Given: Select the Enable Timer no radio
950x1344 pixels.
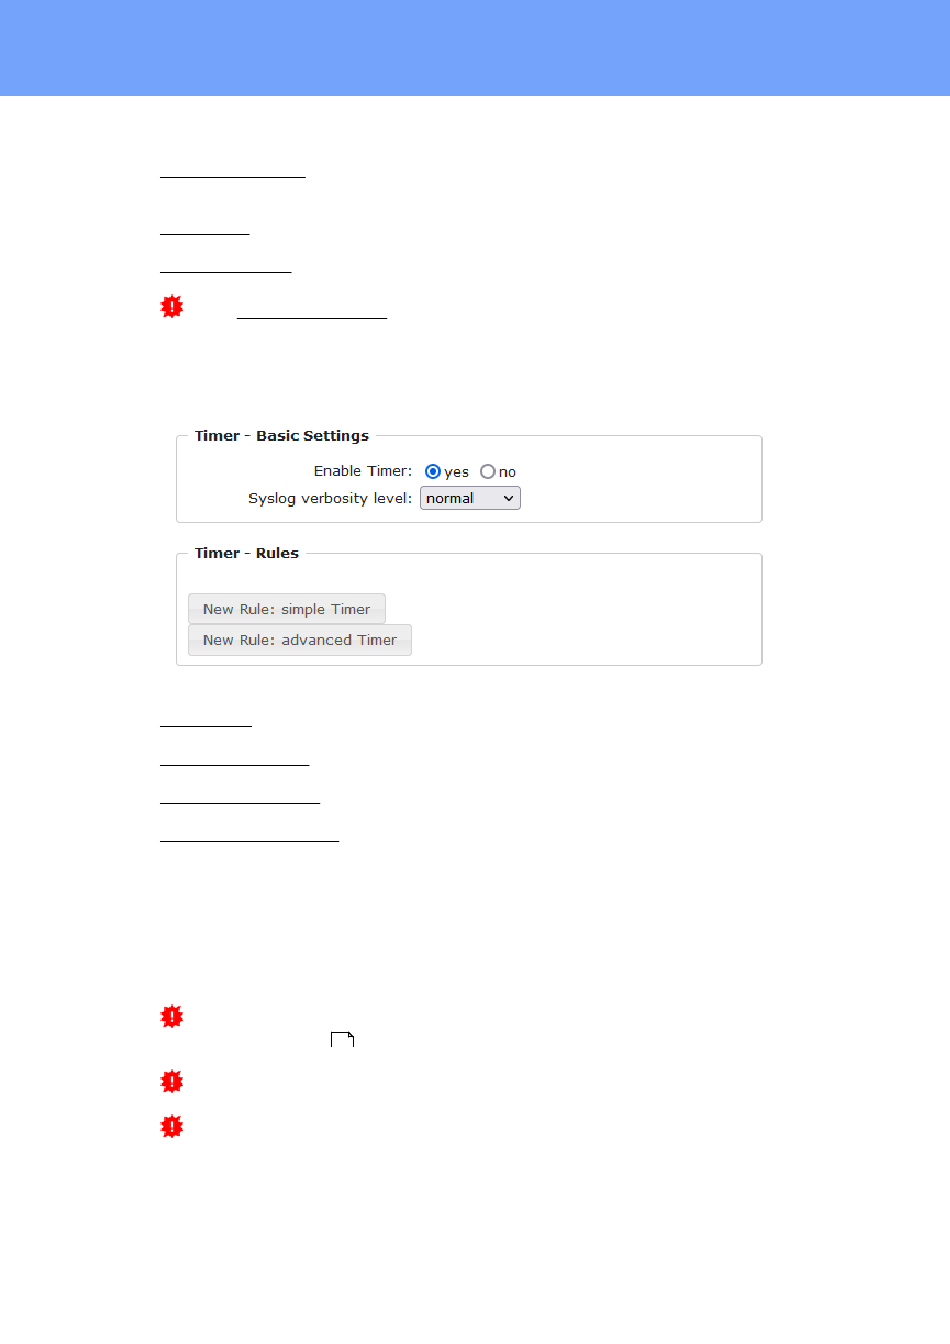Looking at the screenshot, I should point(488,471).
